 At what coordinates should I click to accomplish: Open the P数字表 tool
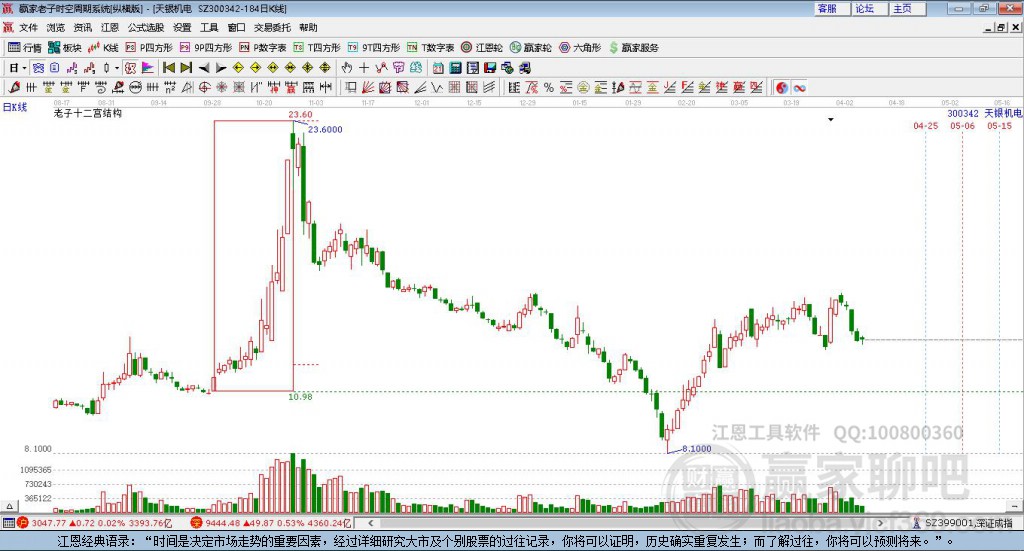point(263,48)
